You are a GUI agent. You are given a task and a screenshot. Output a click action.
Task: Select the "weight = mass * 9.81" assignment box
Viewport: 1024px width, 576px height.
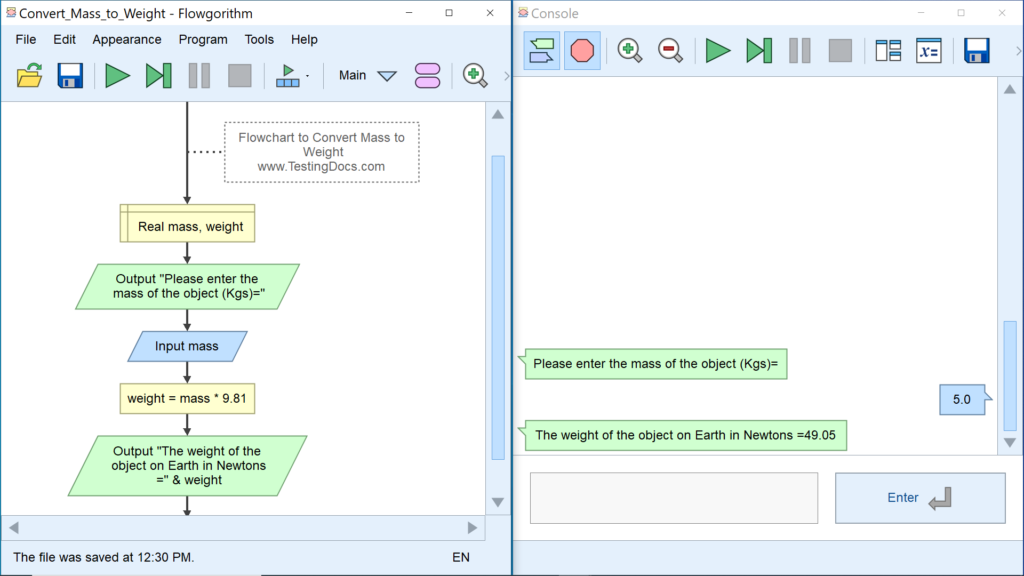(x=187, y=398)
